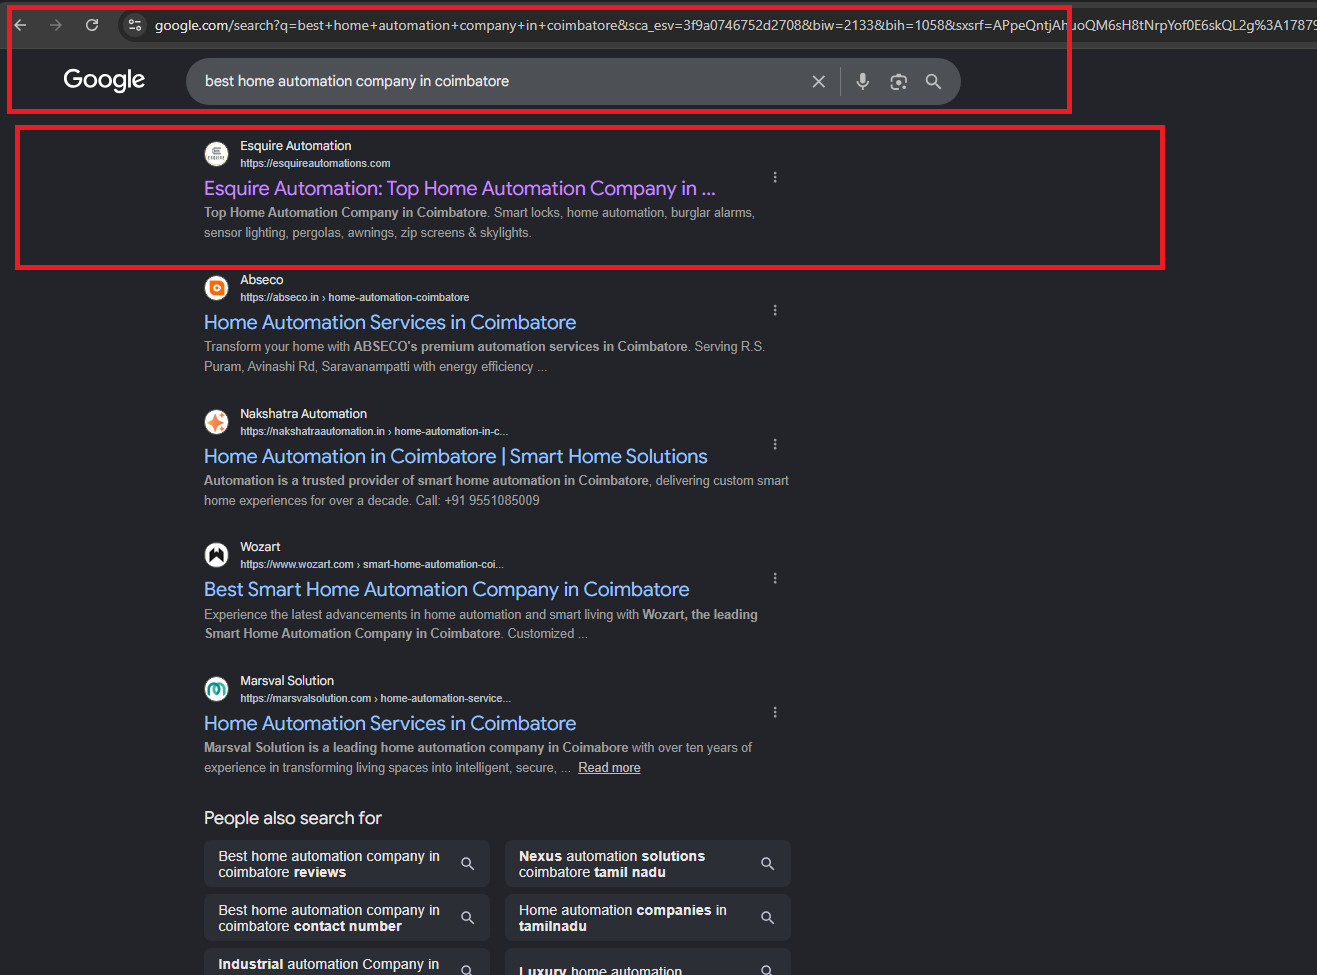Screen dimensions: 1317x975
Task: Open Esquire Automation: Top Home Automation Company link
Action: [x=460, y=188]
